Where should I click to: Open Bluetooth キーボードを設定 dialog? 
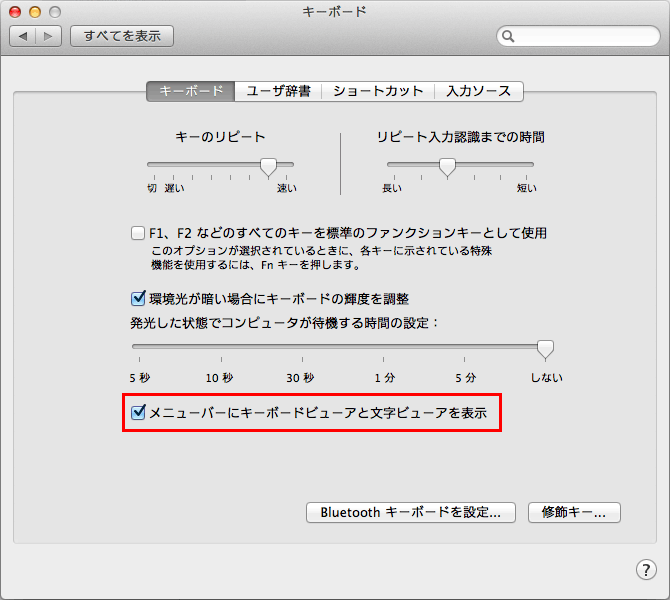click(411, 512)
